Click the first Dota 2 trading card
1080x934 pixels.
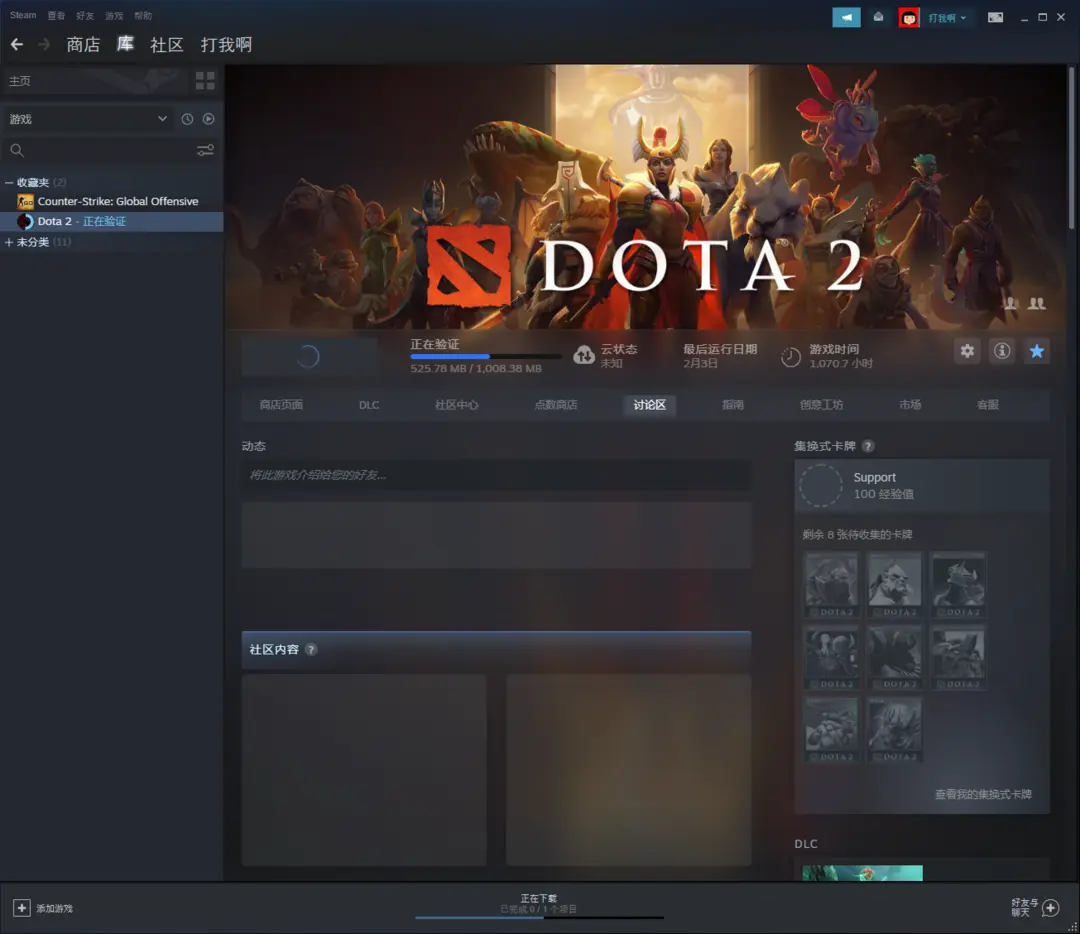[831, 584]
